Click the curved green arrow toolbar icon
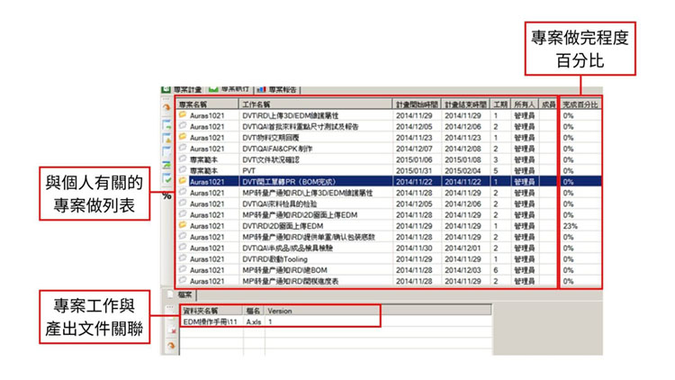Image resolution: width=675 pixels, height=380 pixels. pyautogui.click(x=167, y=164)
